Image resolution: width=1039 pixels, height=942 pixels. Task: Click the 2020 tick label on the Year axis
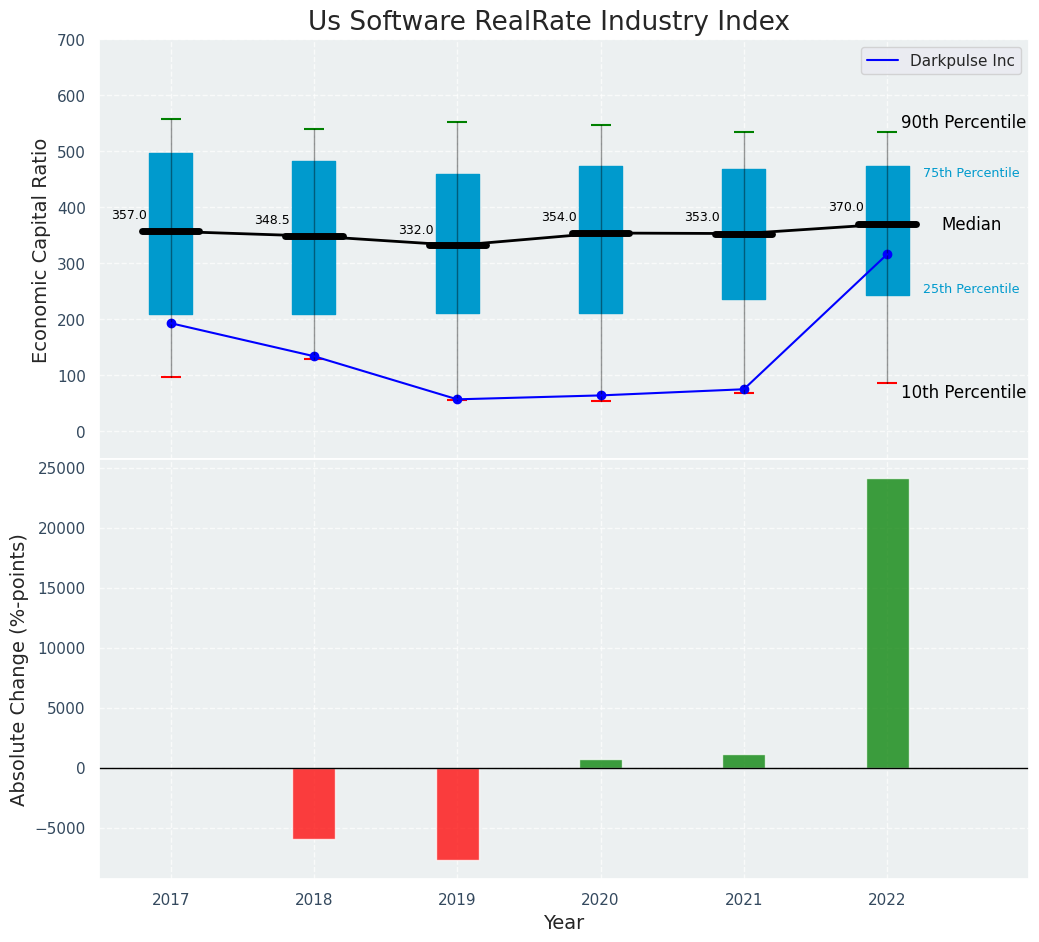(600, 900)
